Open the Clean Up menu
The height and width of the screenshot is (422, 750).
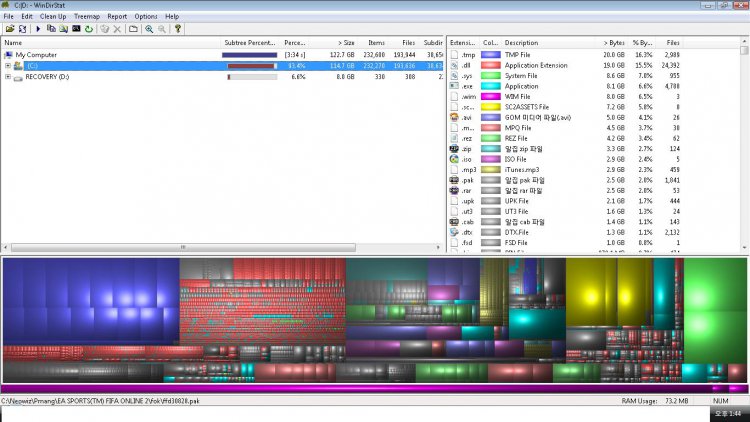pos(53,16)
